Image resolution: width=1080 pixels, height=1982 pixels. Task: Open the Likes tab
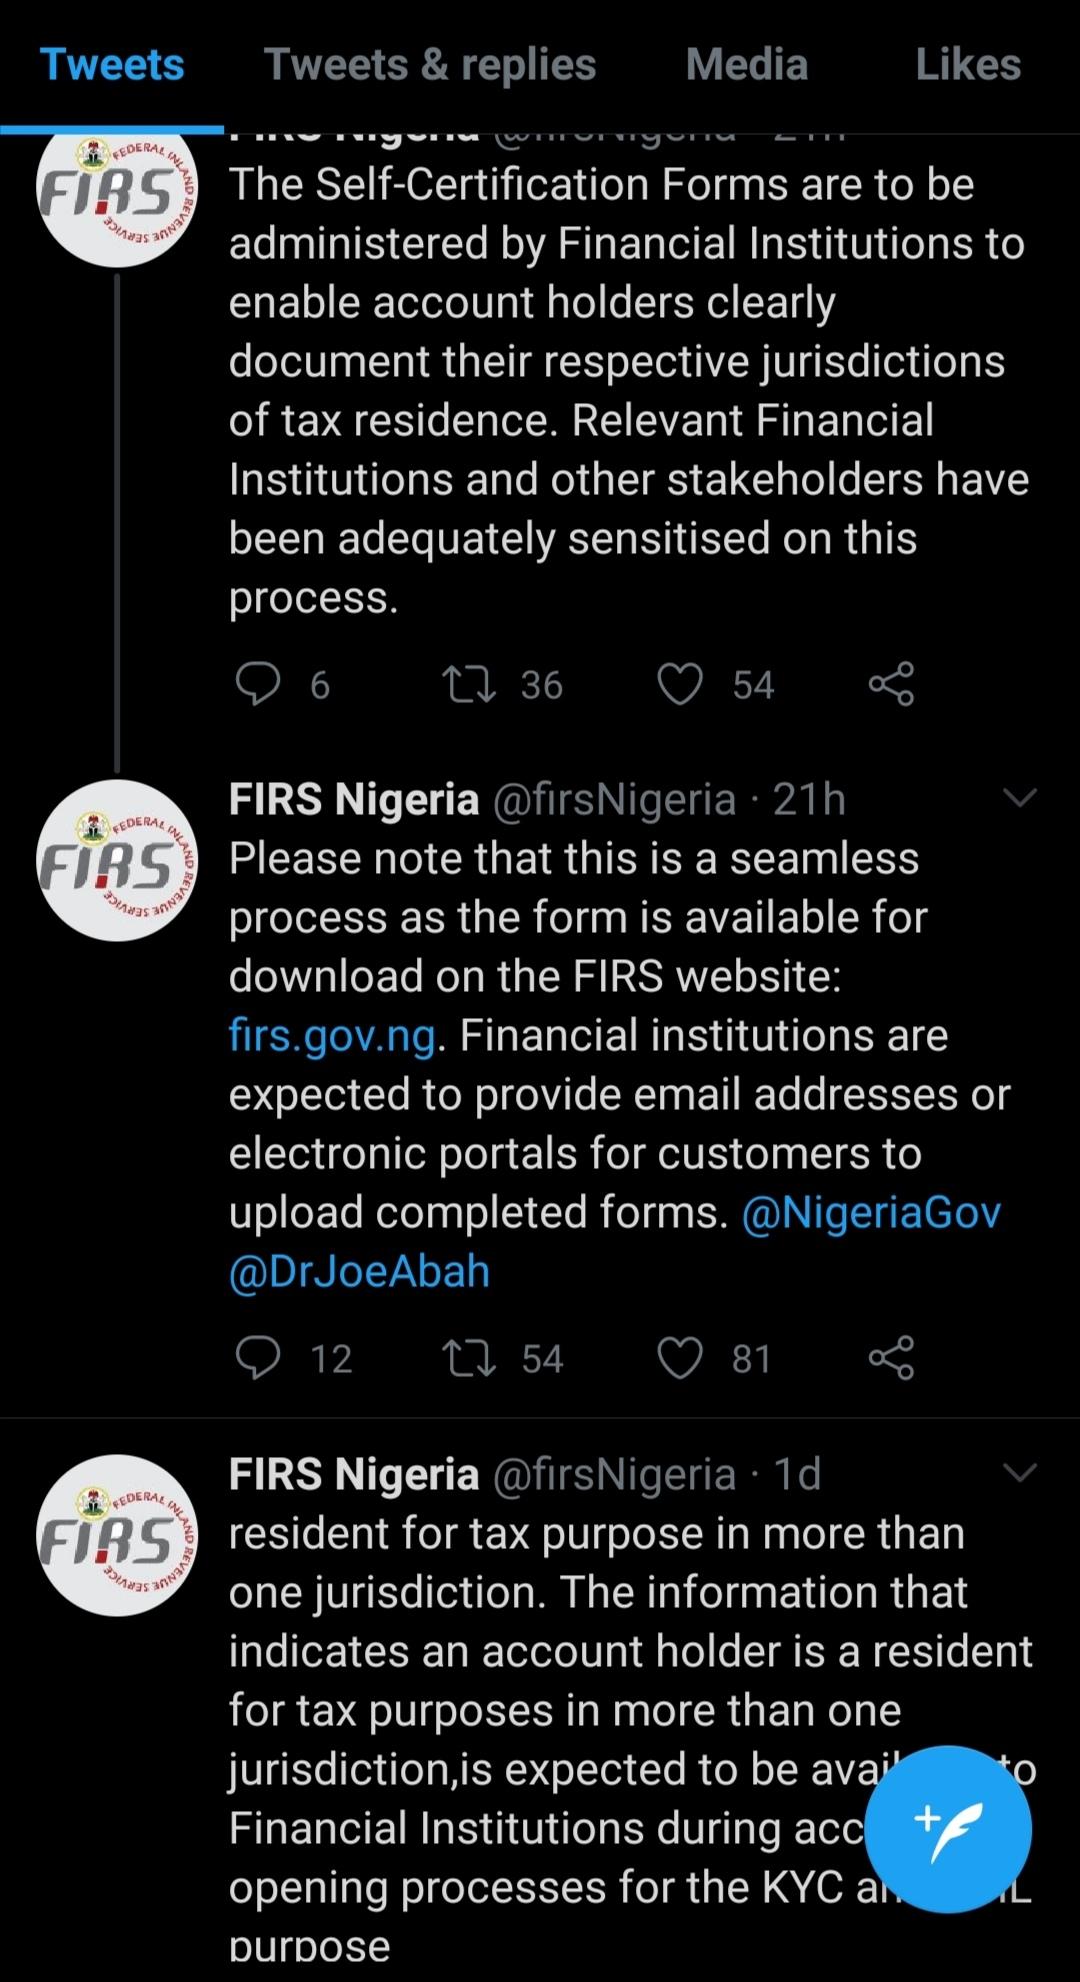pos(968,65)
